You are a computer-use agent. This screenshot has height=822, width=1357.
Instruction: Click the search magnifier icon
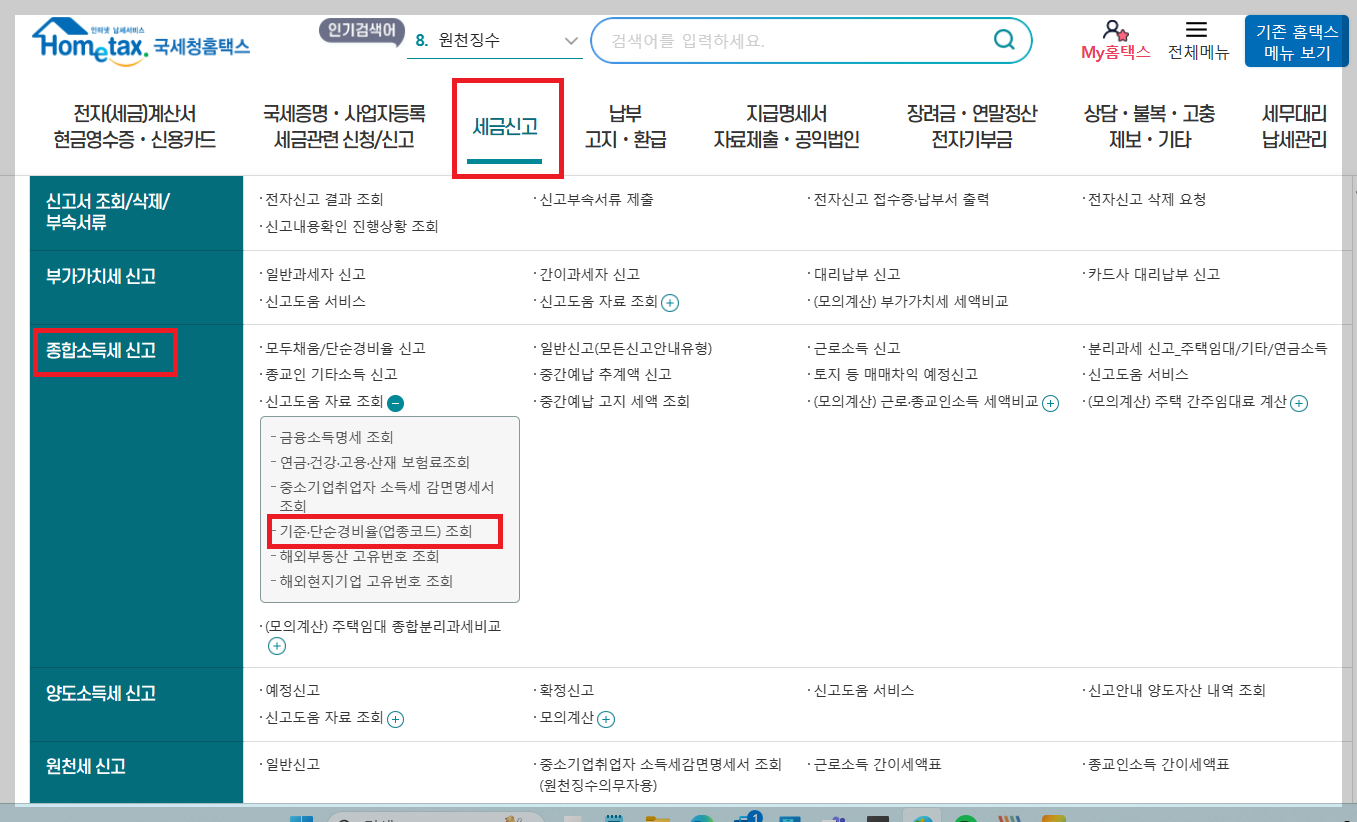pyautogui.click(x=1003, y=40)
